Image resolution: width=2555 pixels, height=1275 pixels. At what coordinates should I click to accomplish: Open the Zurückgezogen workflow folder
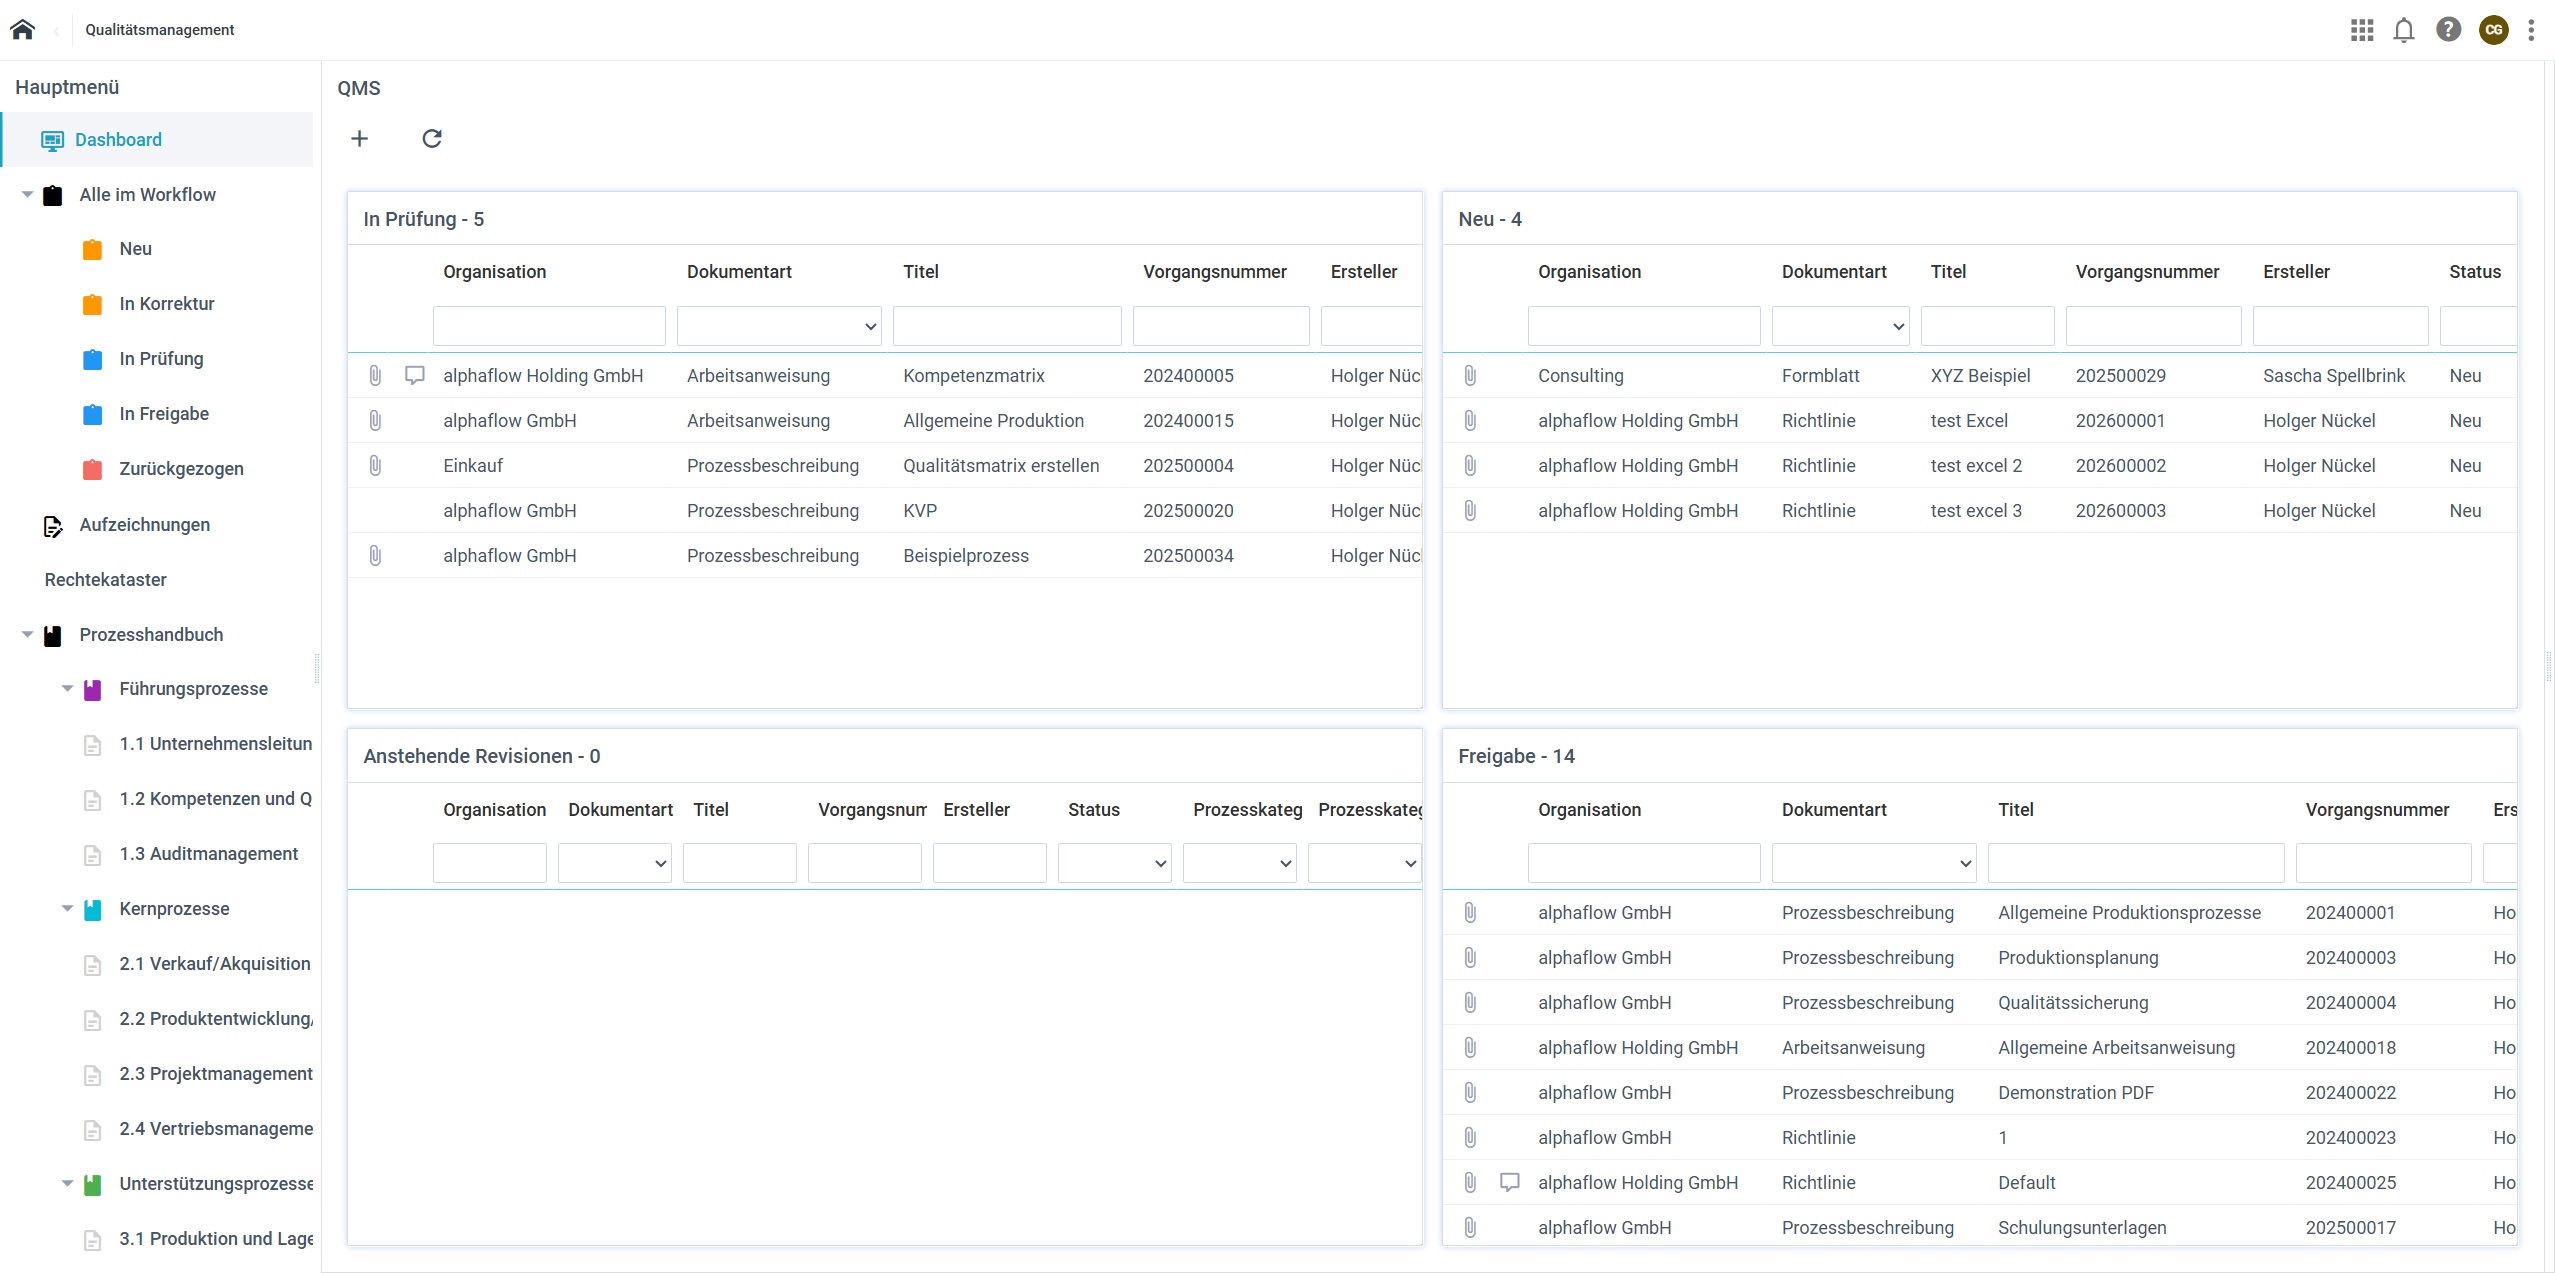(x=181, y=469)
